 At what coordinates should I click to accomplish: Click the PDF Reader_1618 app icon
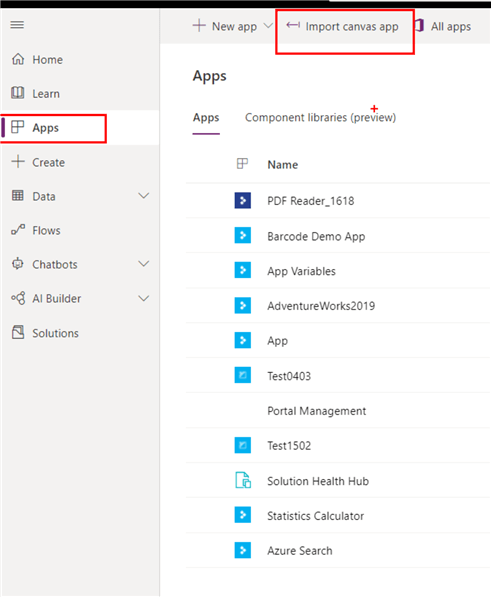point(242,200)
